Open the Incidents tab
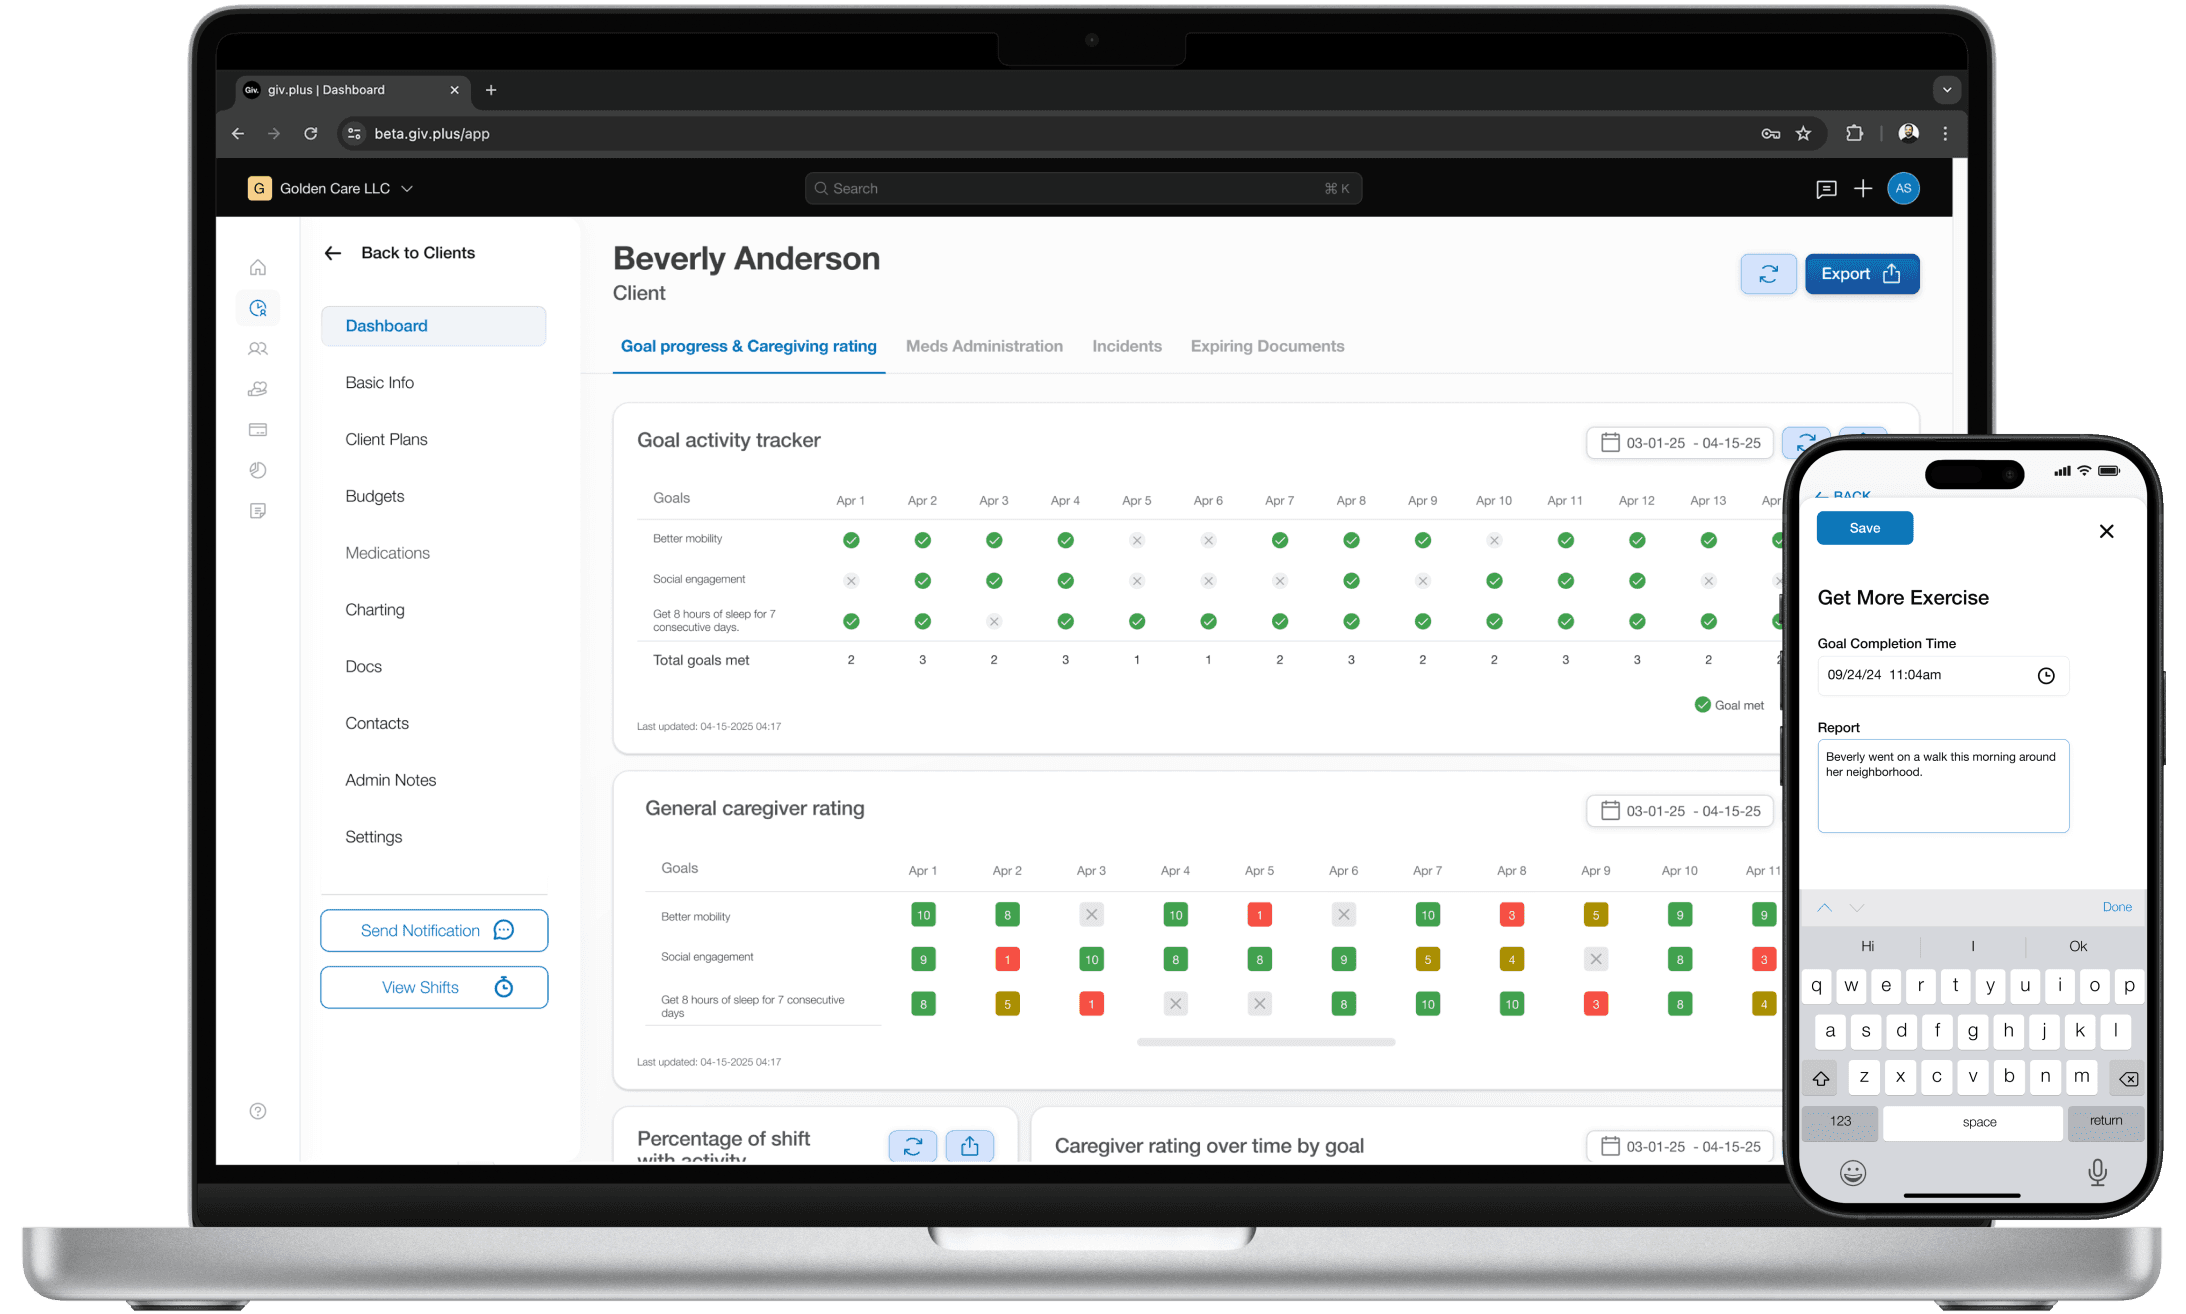Screen dimensions: 2186x1314 pyautogui.click(x=1127, y=346)
